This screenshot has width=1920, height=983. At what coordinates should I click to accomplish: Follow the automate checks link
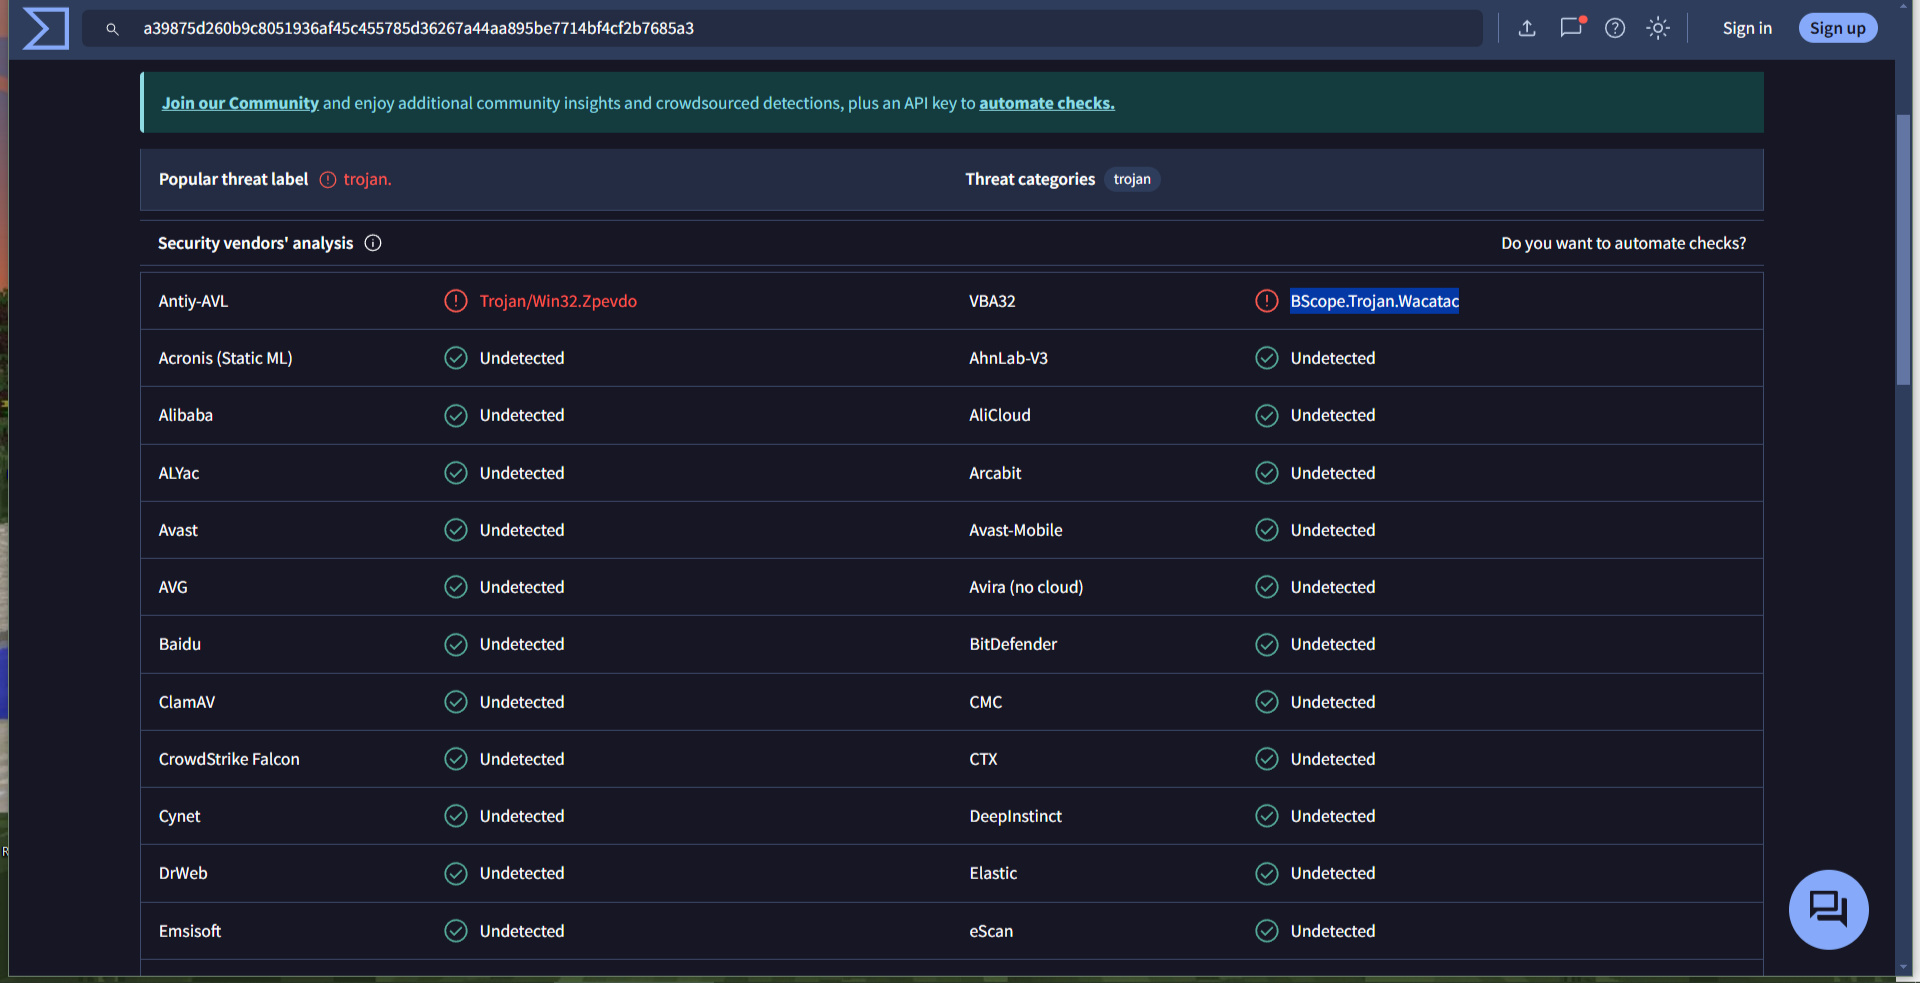[x=1046, y=103]
